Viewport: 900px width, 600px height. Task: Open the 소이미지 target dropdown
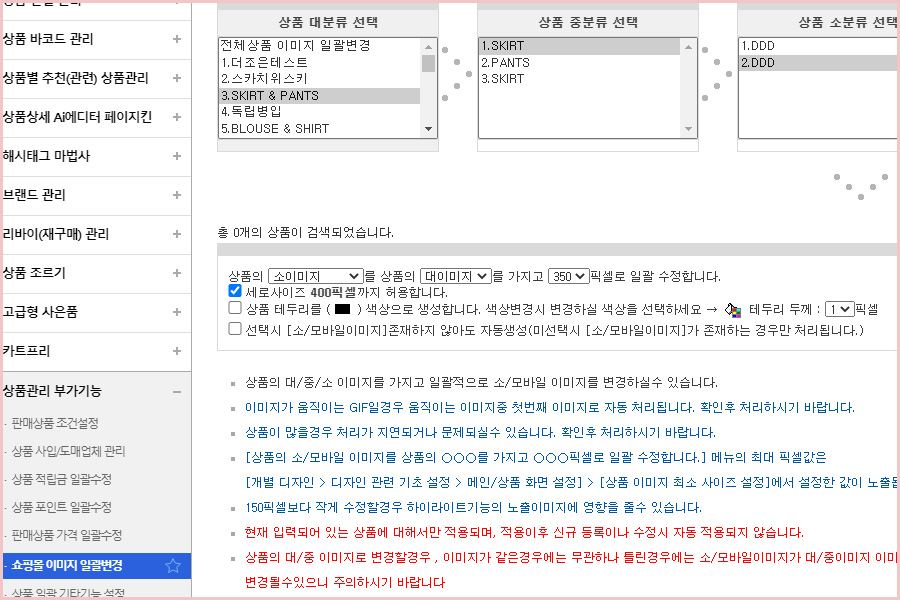click(316, 276)
